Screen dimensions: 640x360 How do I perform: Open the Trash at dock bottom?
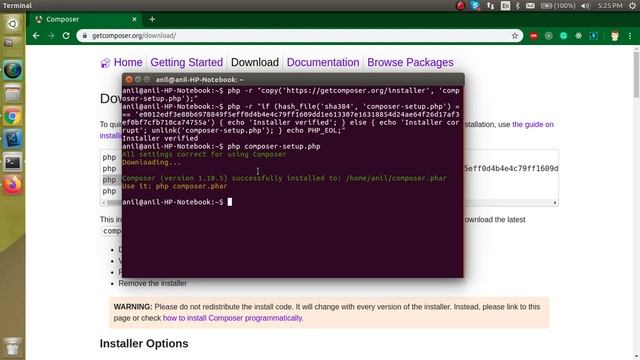coord(12,347)
